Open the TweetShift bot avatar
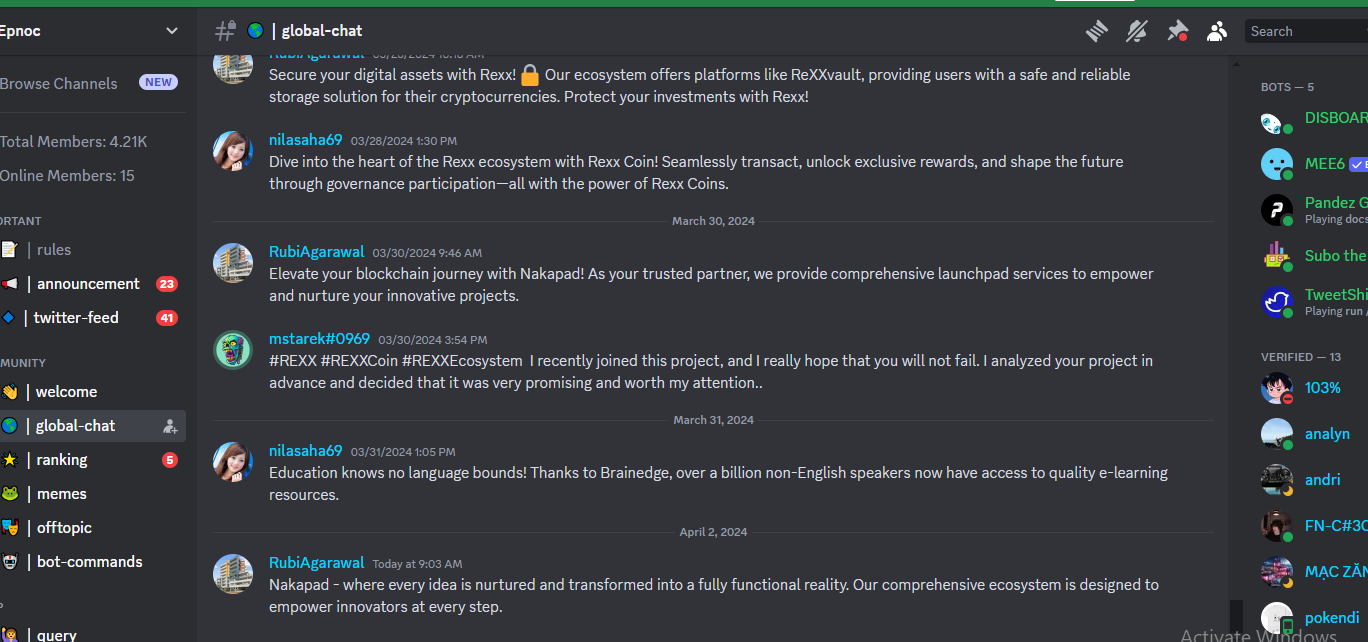Screen dimensions: 1368x642 click(x=1277, y=302)
